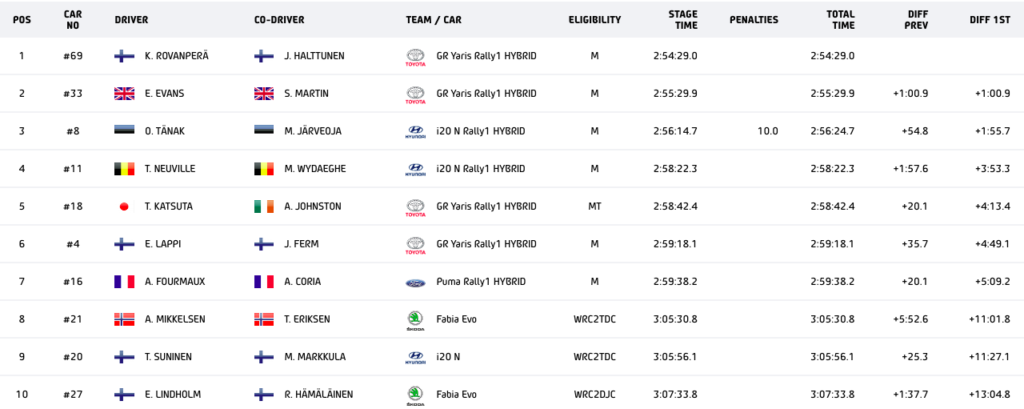Select co-driver M. Wydaeghe's name
Viewport: 1024px width, 409px height.
pyautogui.click(x=316, y=169)
